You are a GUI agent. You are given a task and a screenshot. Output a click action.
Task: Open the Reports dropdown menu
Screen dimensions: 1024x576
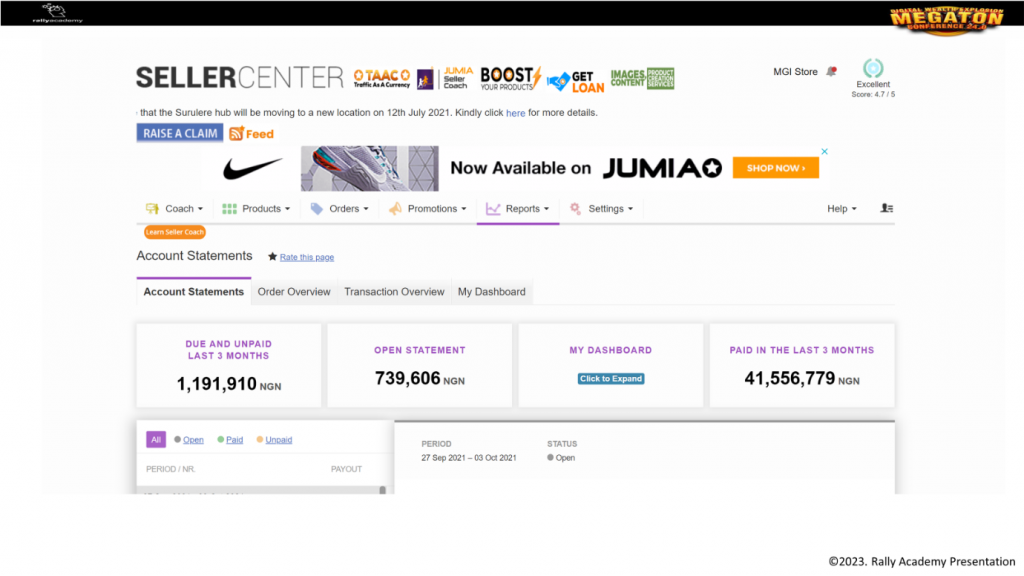pos(518,209)
